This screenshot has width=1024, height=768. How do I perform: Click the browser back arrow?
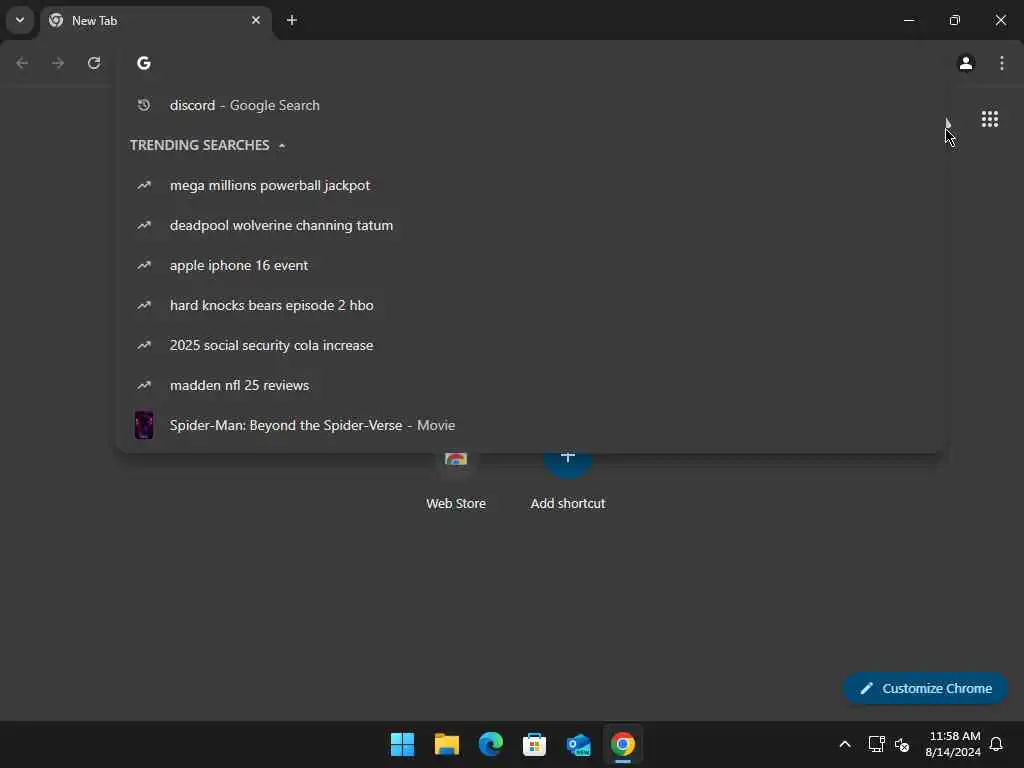22,63
